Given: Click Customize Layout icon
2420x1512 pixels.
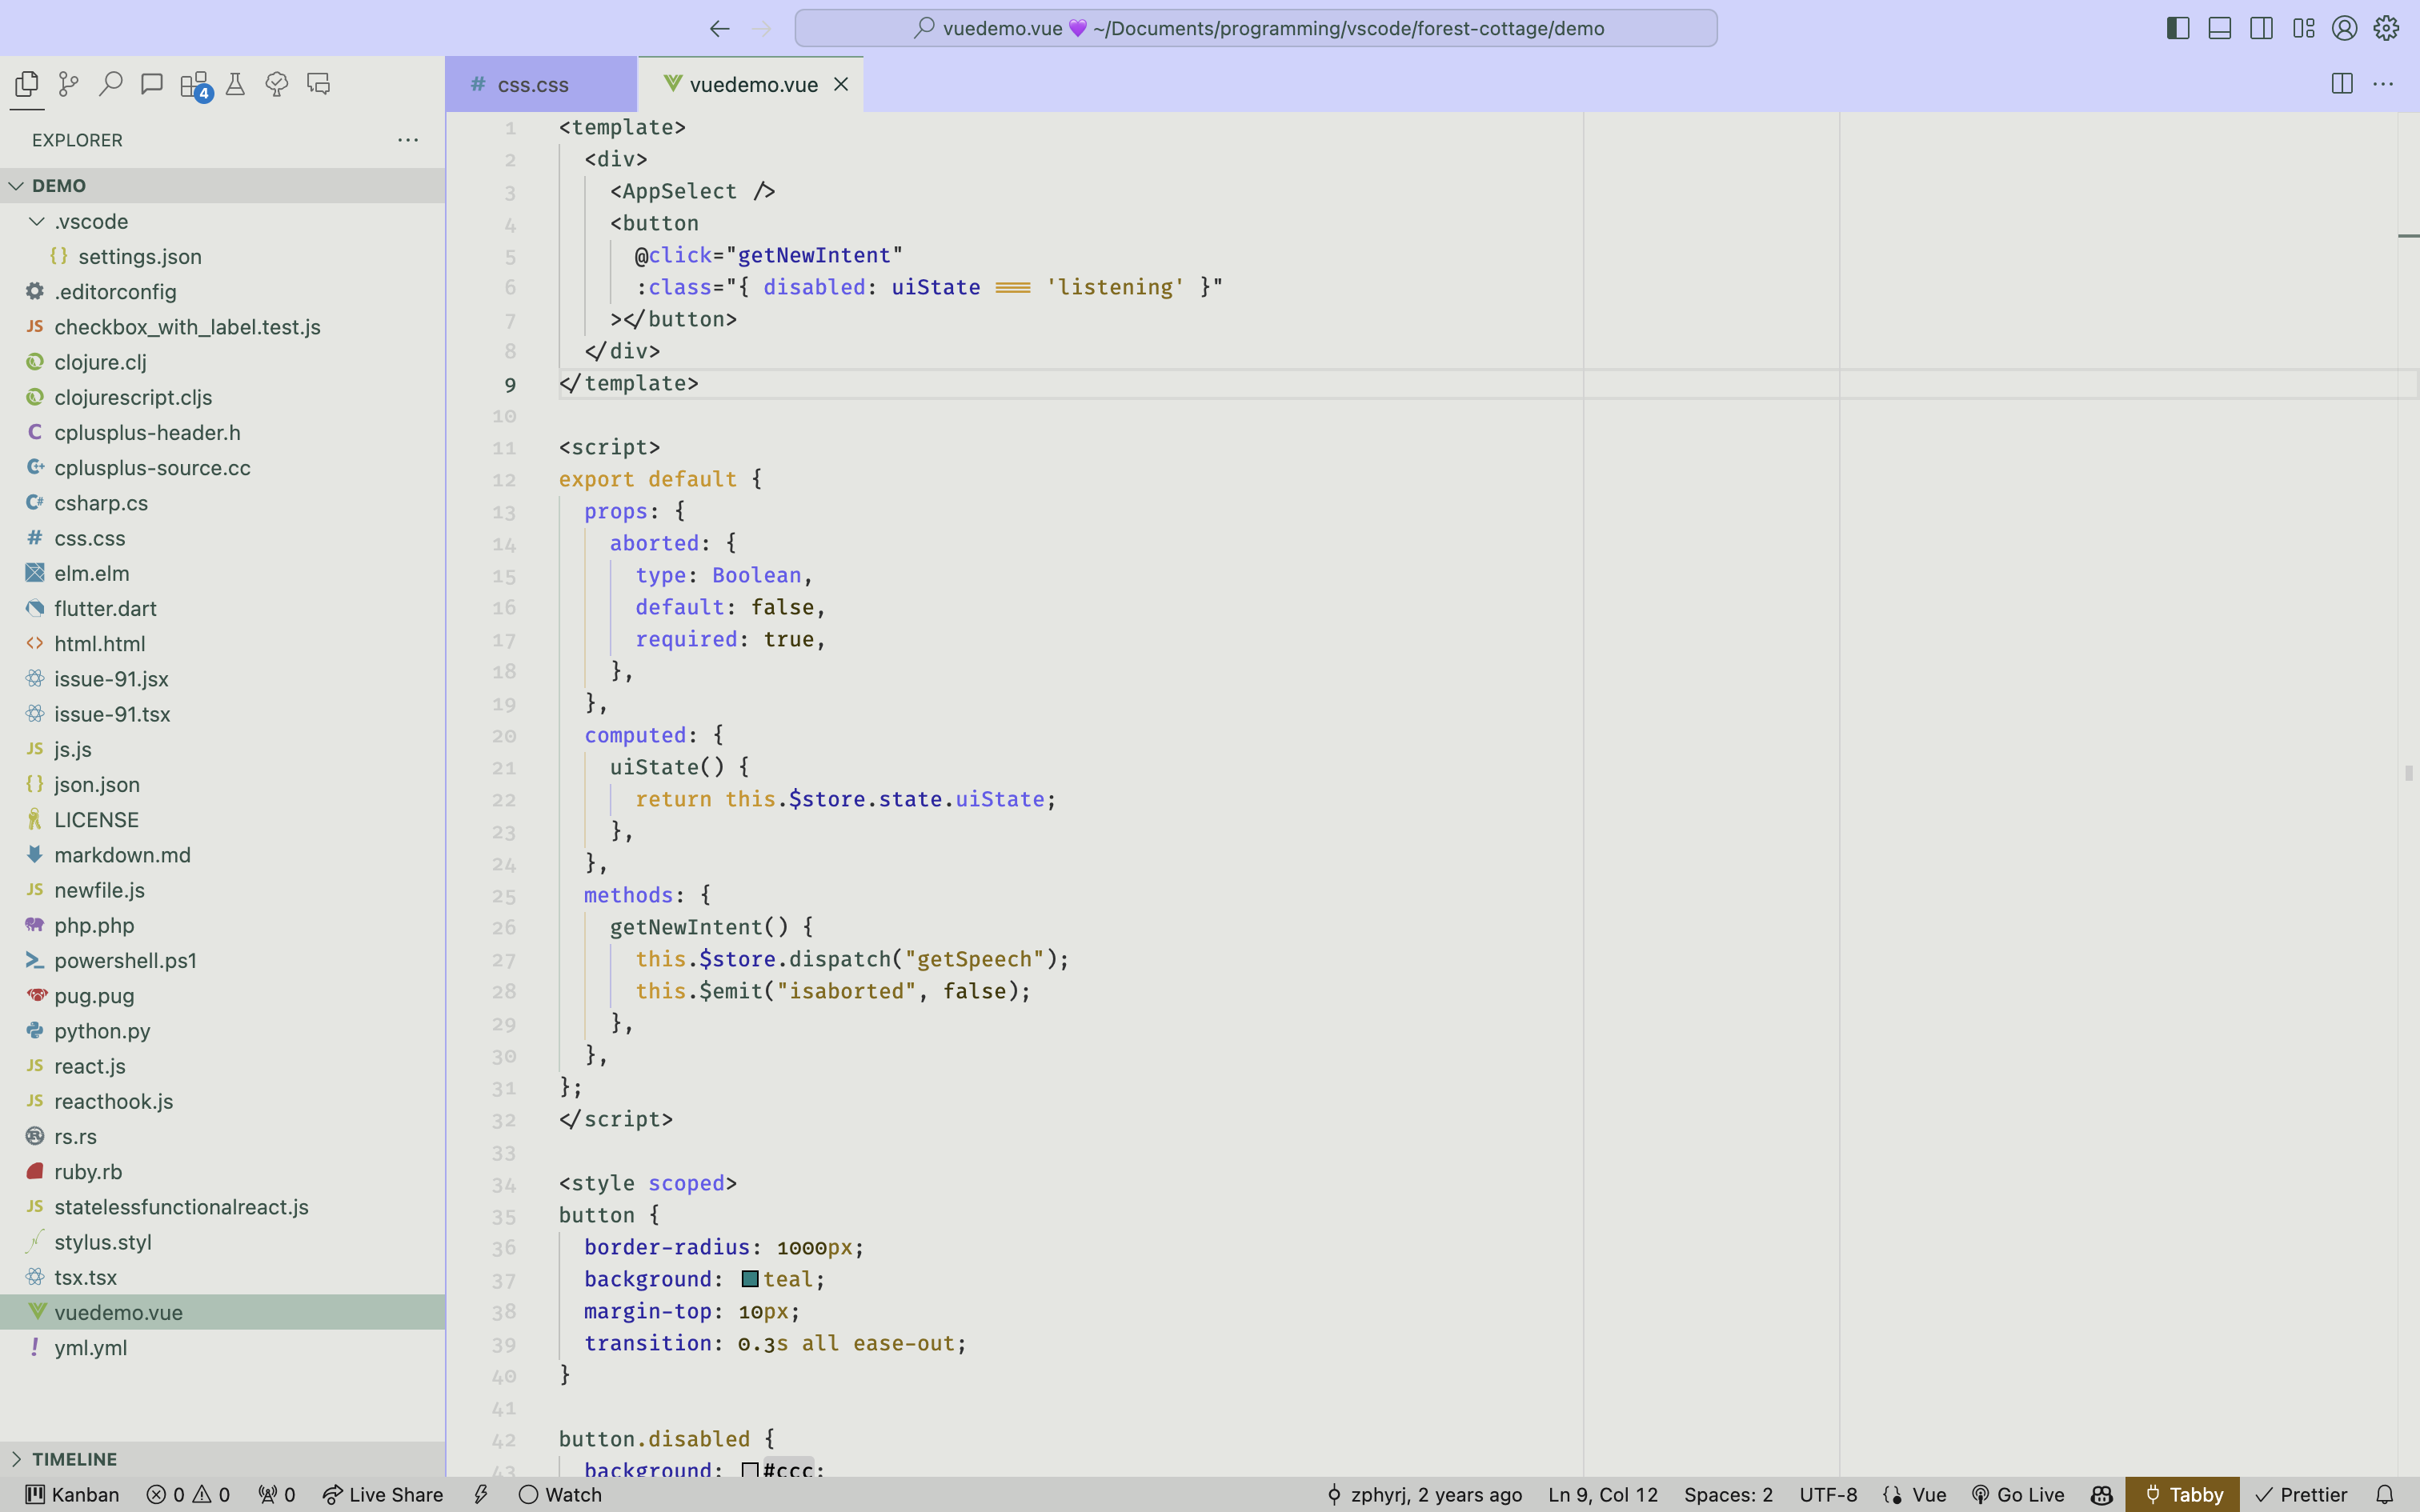Looking at the screenshot, I should click(2303, 28).
